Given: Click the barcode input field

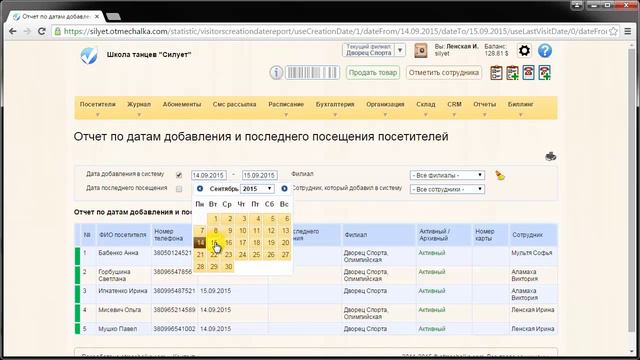Looking at the screenshot, I should click(312, 73).
